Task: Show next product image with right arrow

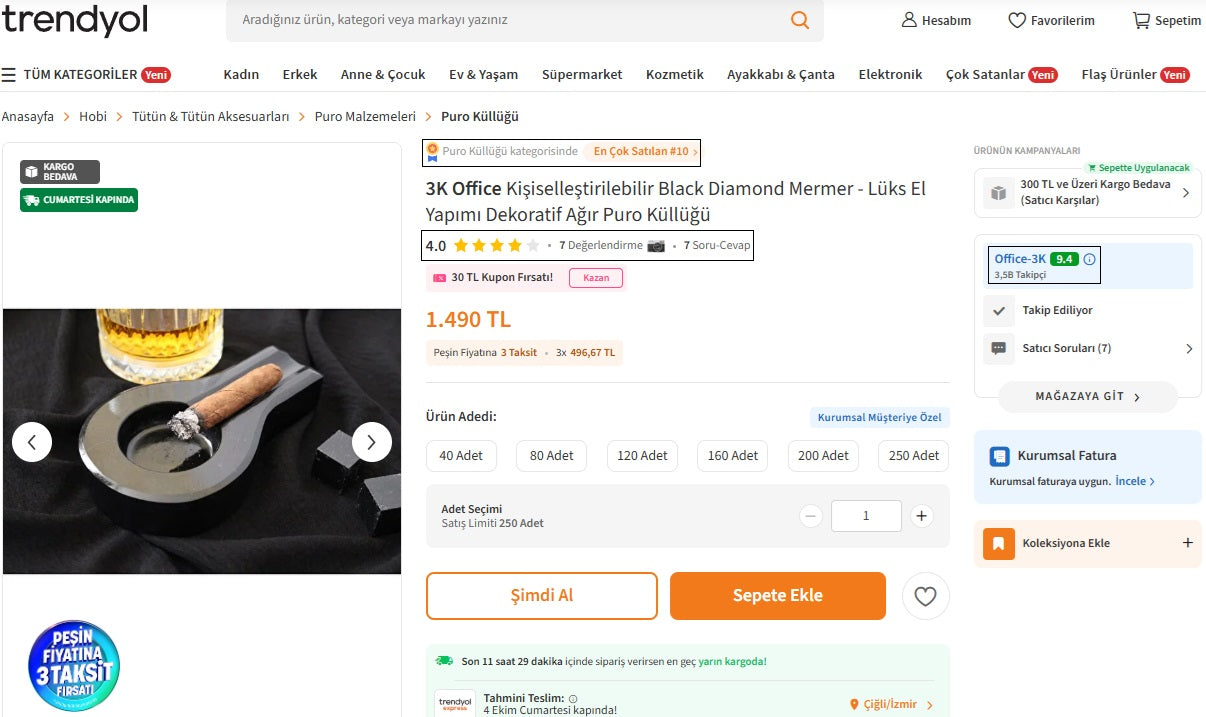Action: click(371, 441)
